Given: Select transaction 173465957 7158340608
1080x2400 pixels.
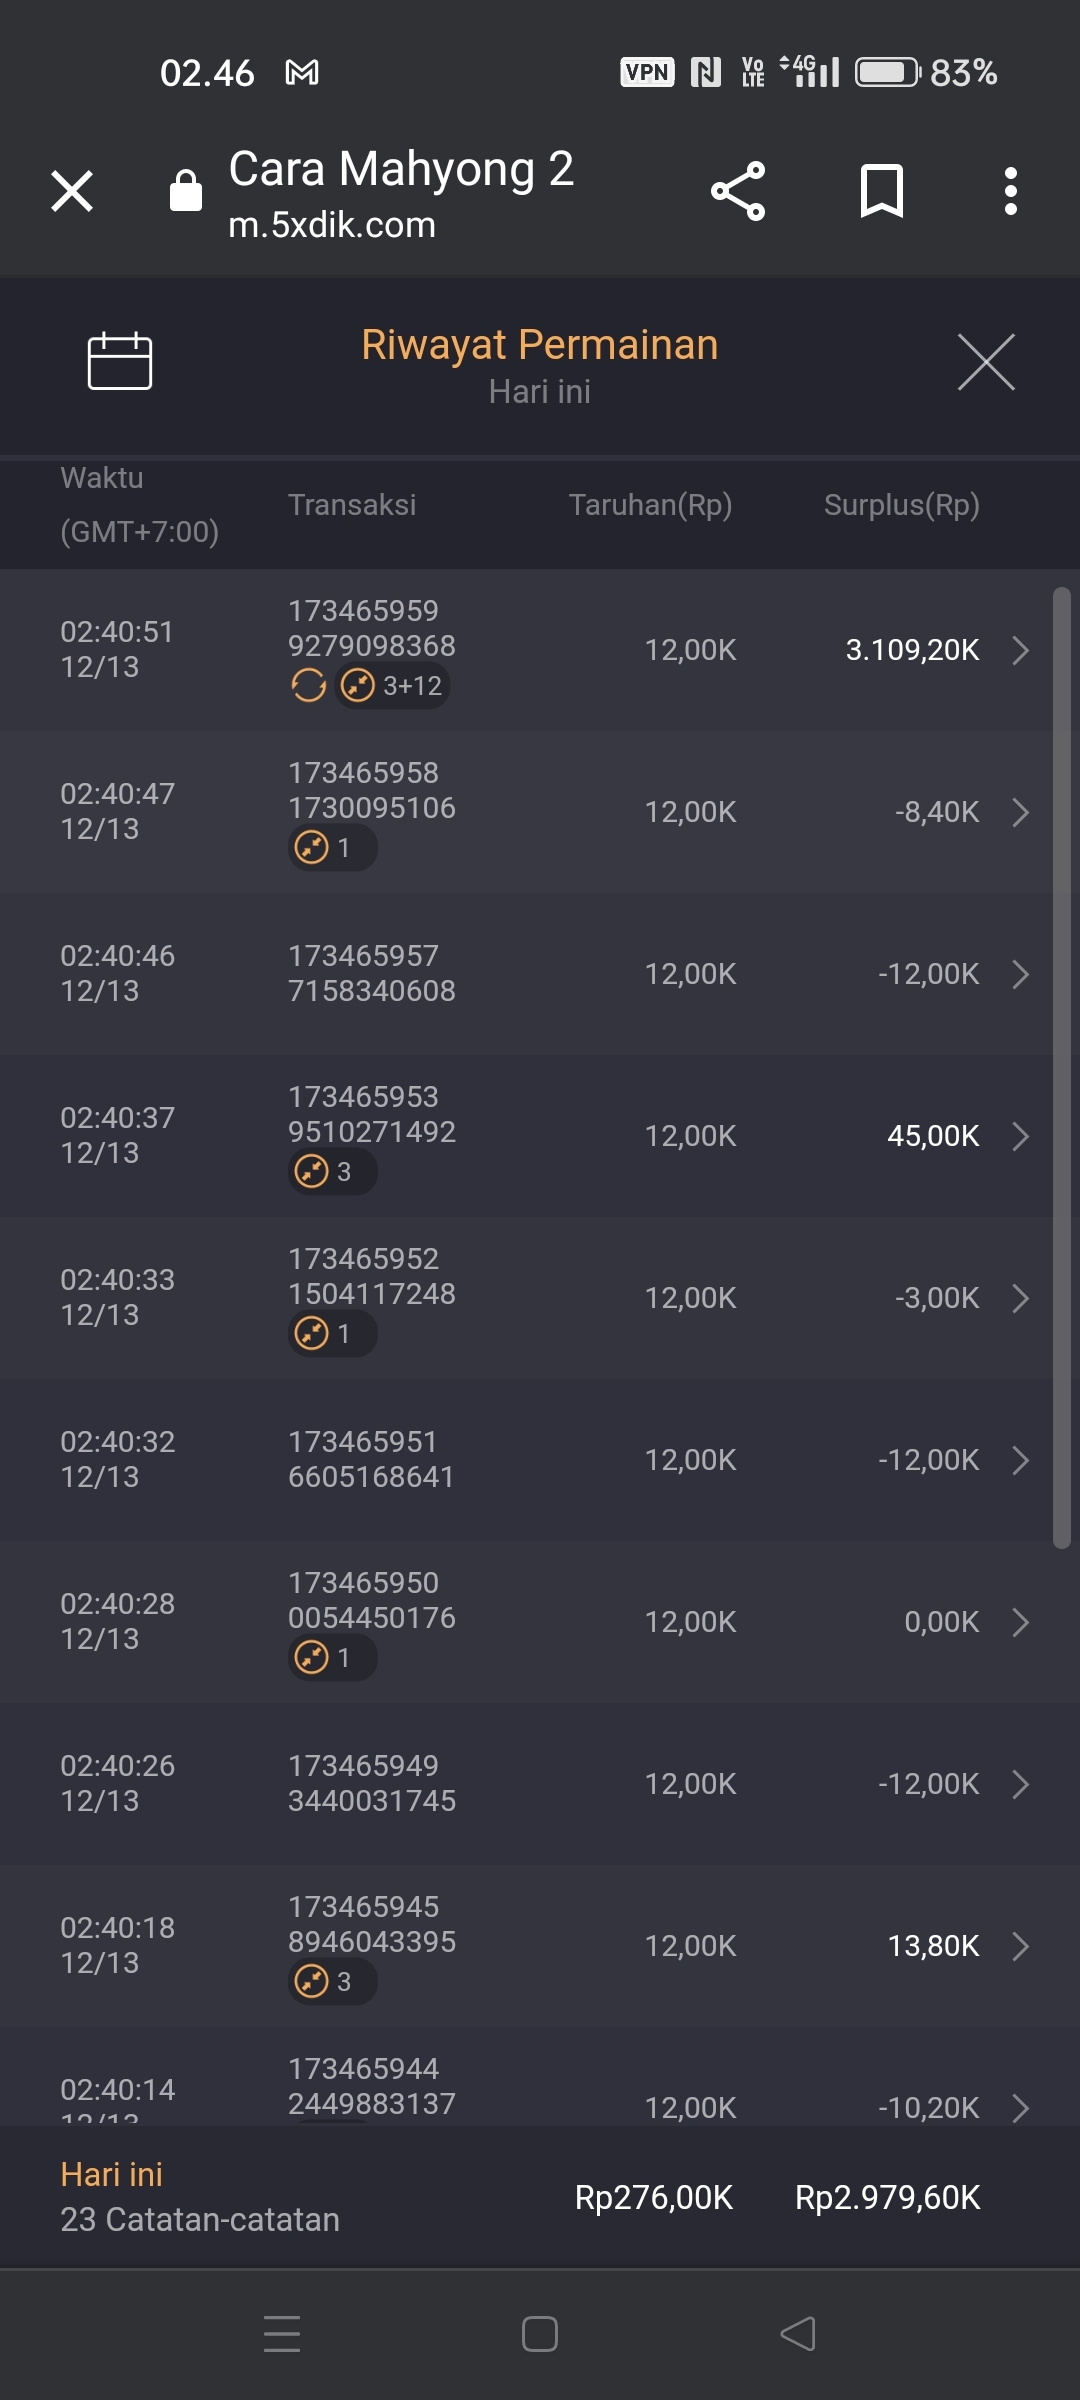Looking at the screenshot, I should click(x=371, y=974).
